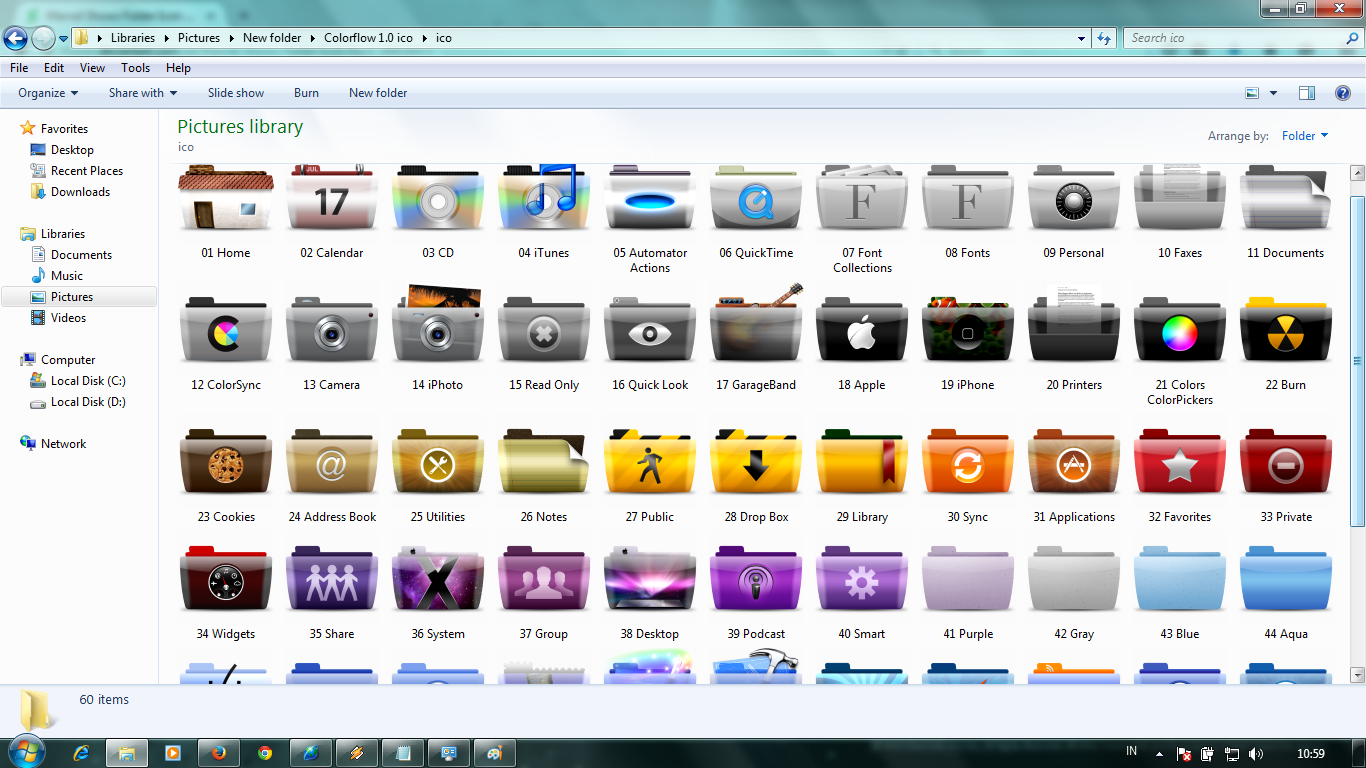1366x768 pixels.
Task: Expand the address bar history dropdown
Action: point(1082,38)
